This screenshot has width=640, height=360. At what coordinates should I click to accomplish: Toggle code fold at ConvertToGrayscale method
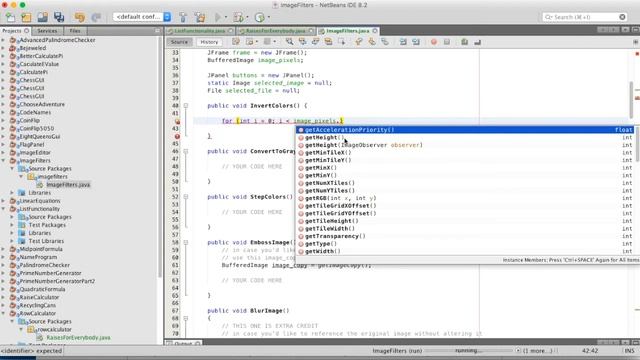(x=186, y=151)
